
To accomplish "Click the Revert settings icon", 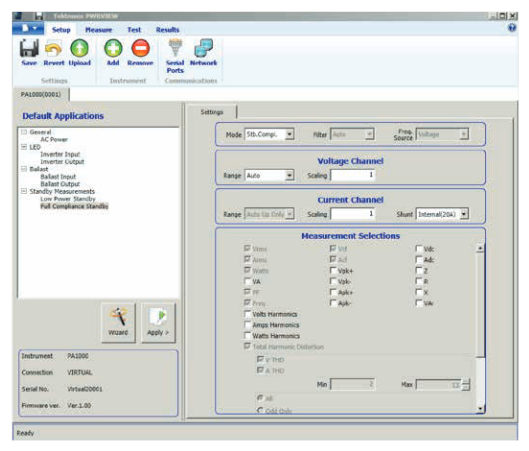I will tap(54, 49).
